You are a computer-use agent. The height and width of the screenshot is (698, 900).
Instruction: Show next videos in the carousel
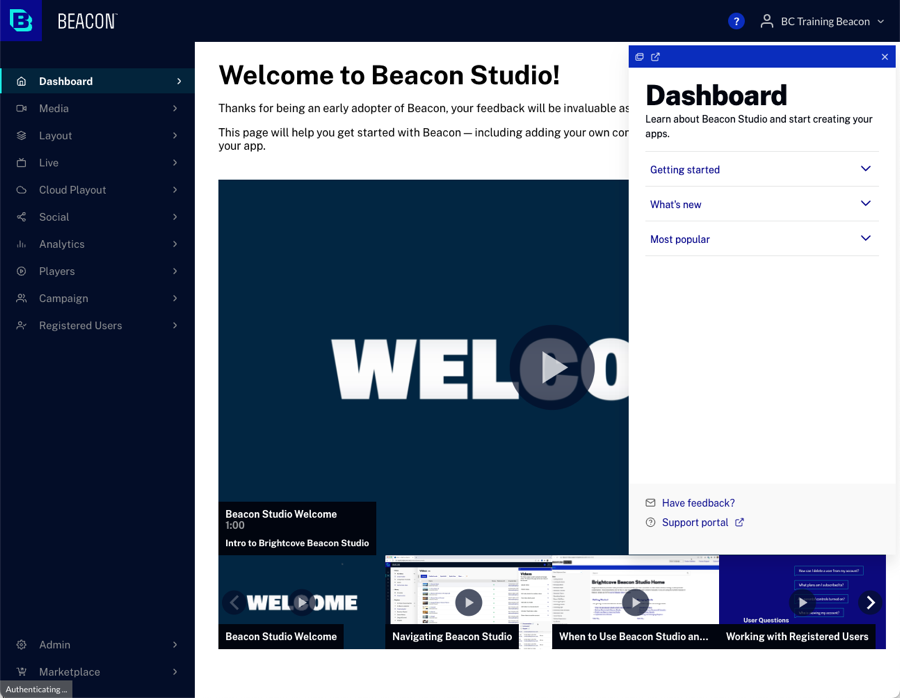tap(870, 602)
